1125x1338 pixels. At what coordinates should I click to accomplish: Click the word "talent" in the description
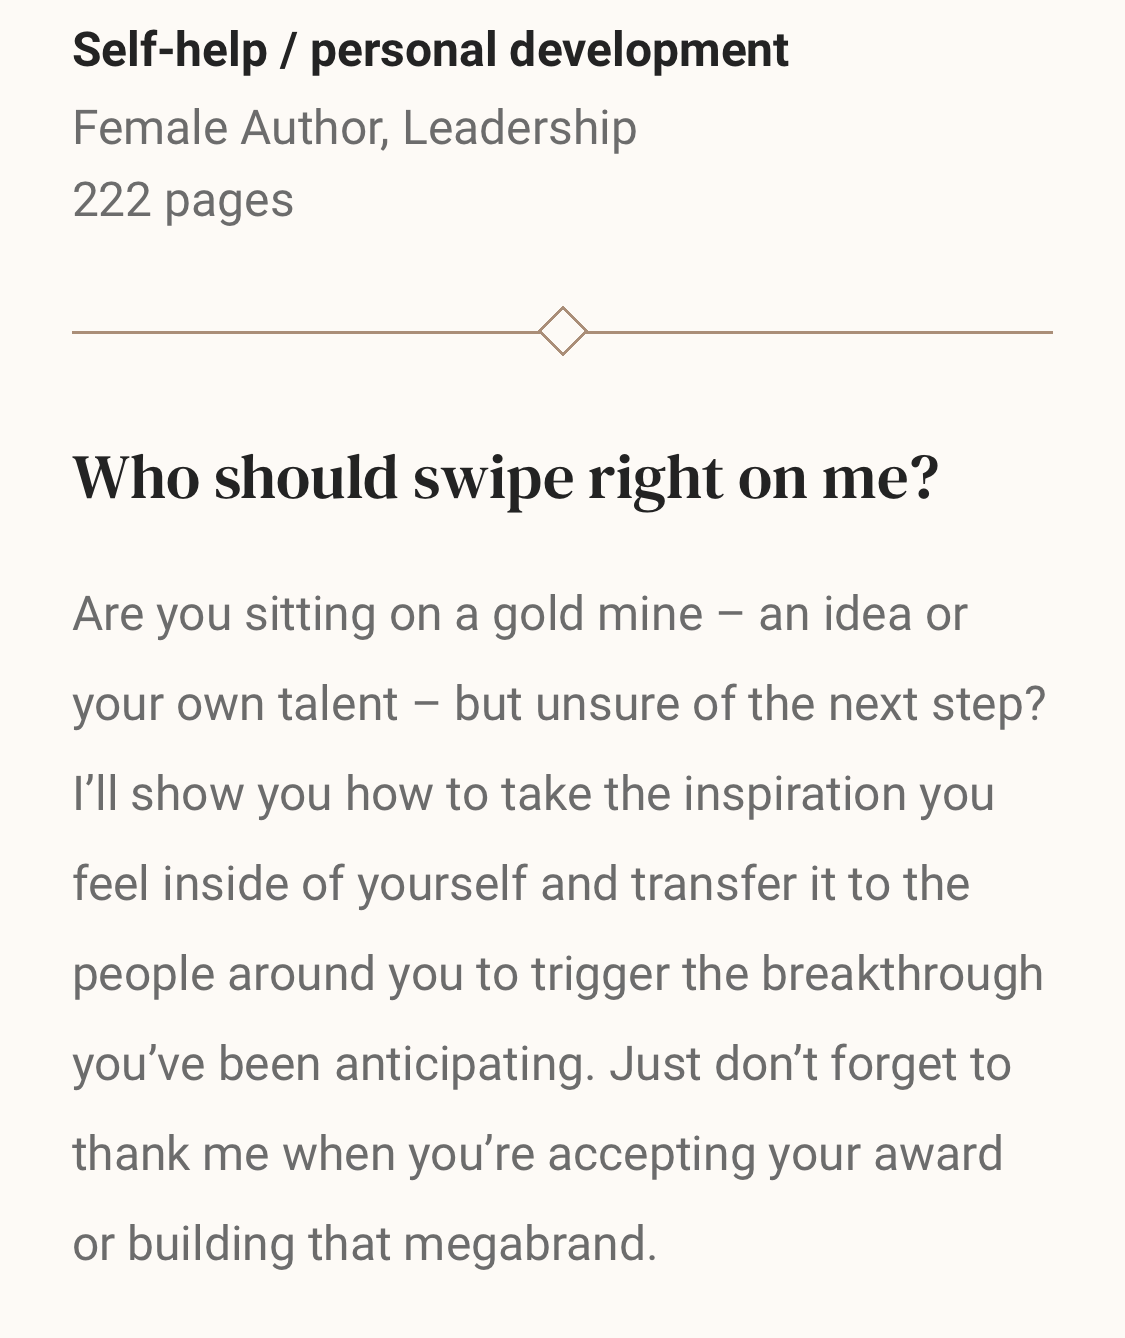338,703
